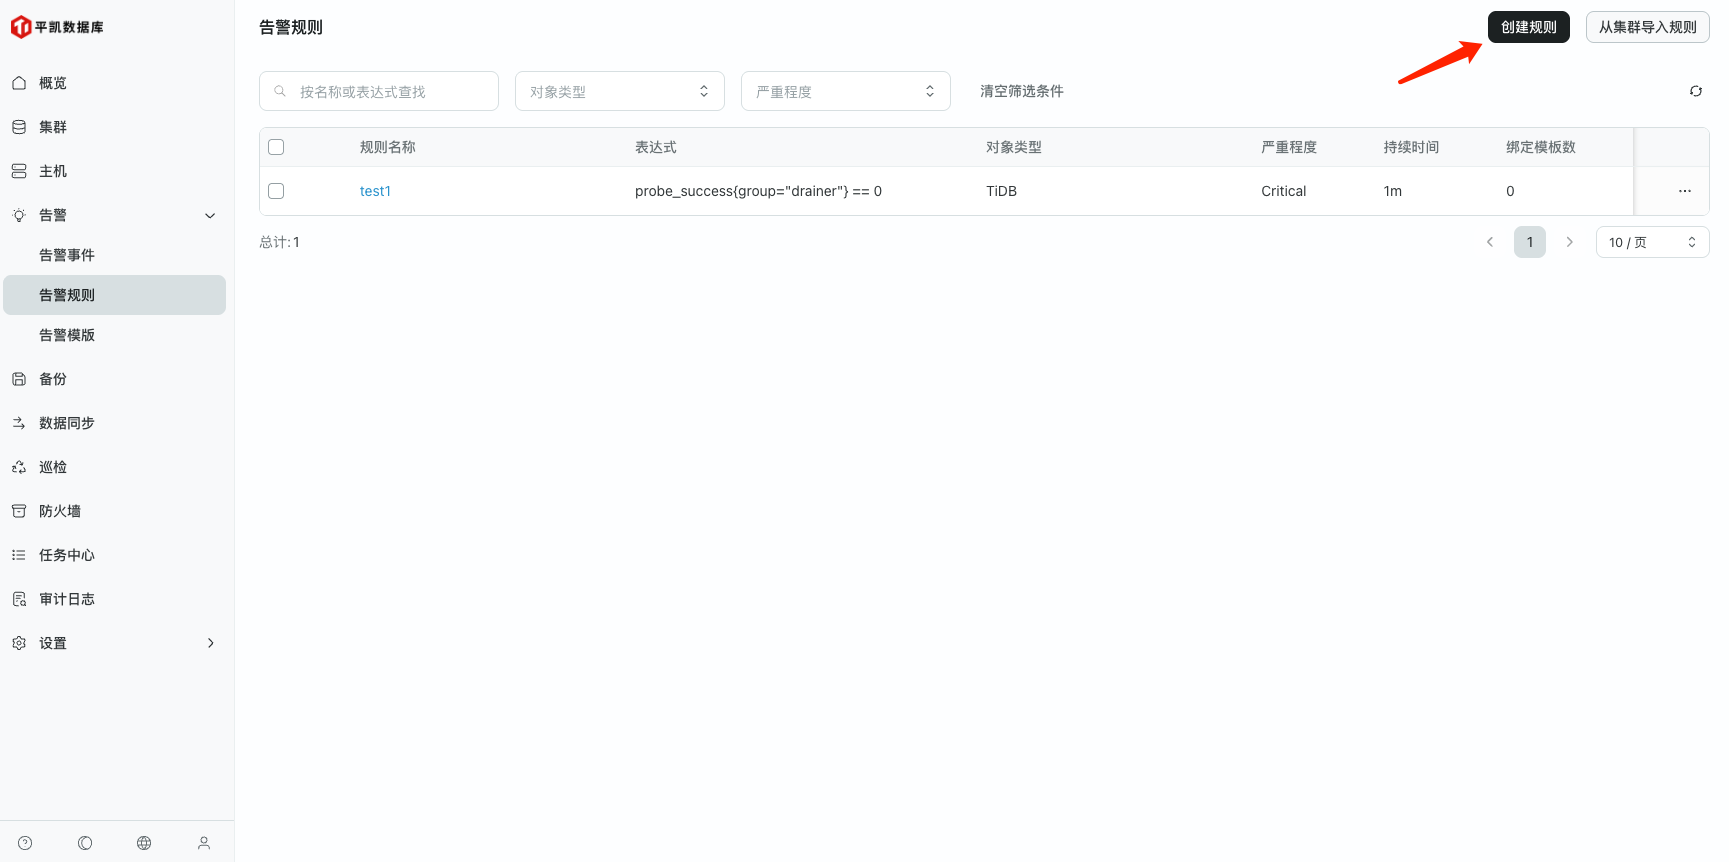Click the refresh icon above the table
Image resolution: width=1729 pixels, height=862 pixels.
(x=1695, y=91)
